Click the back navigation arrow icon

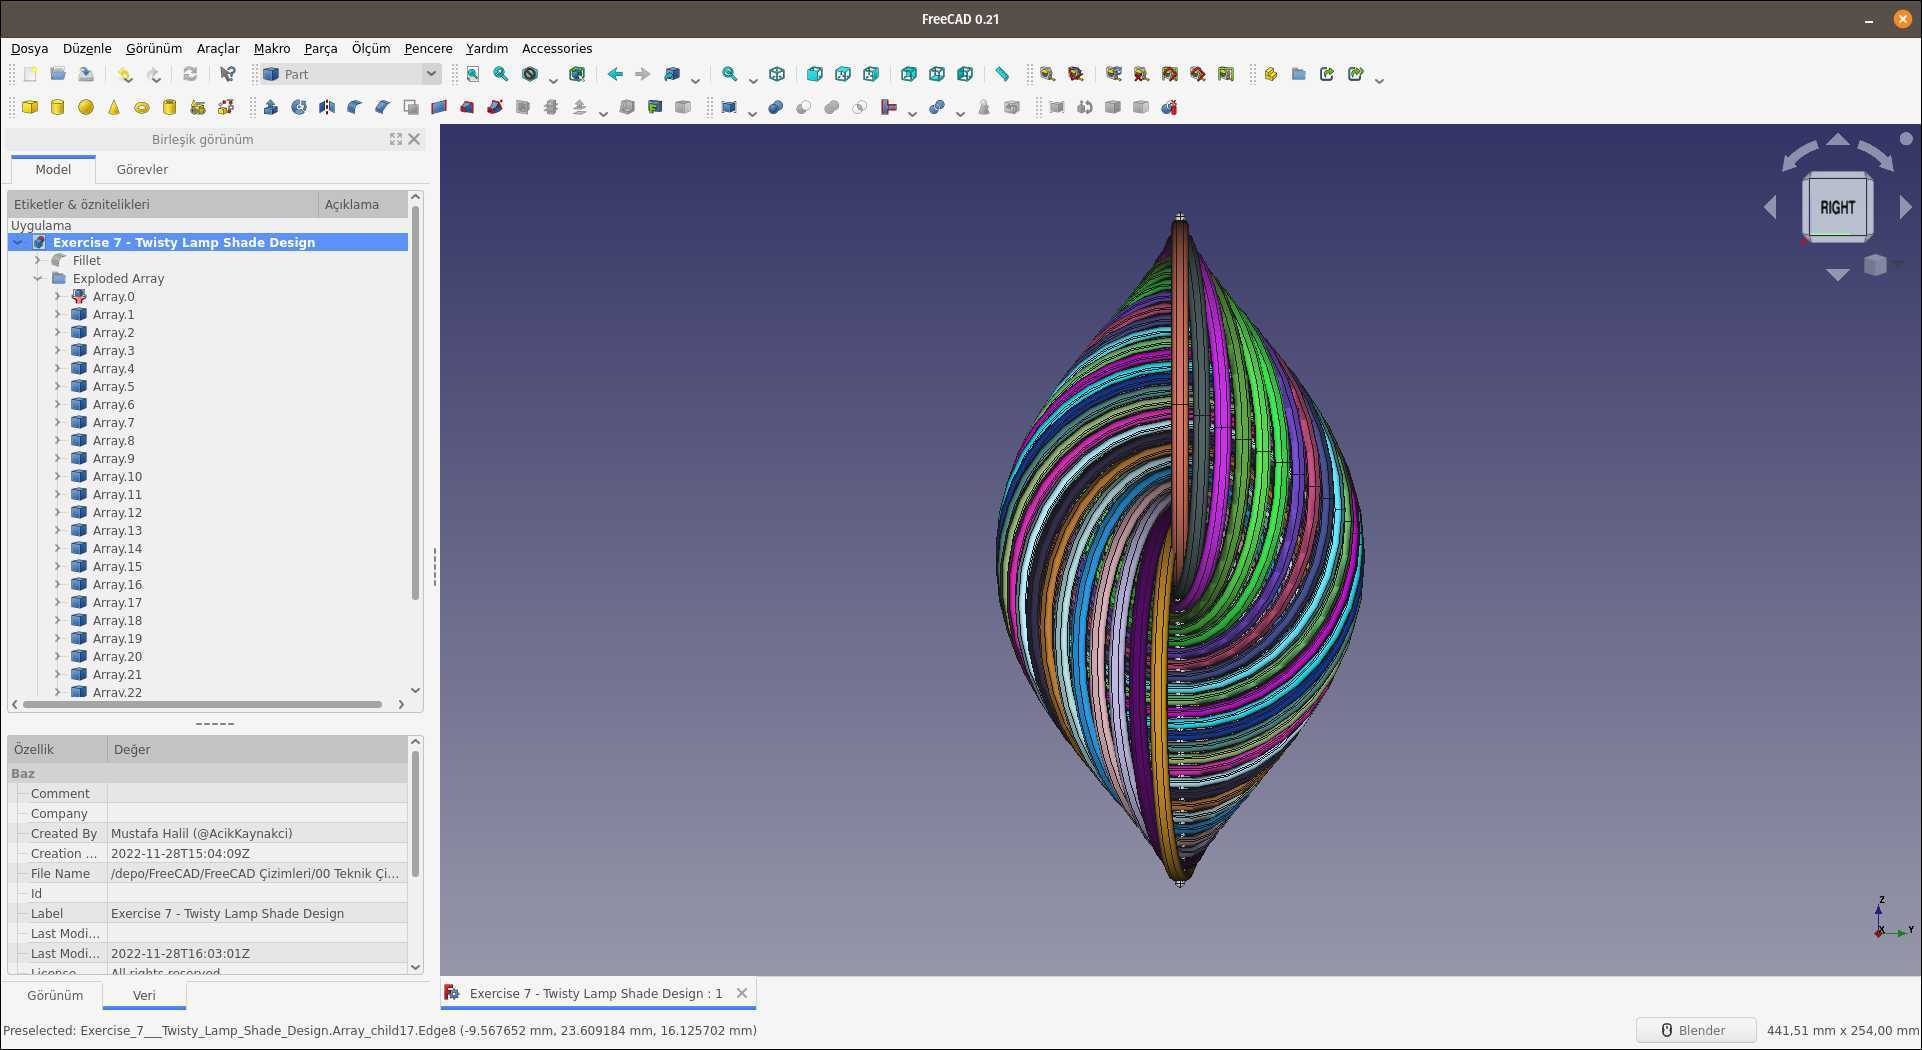(615, 74)
